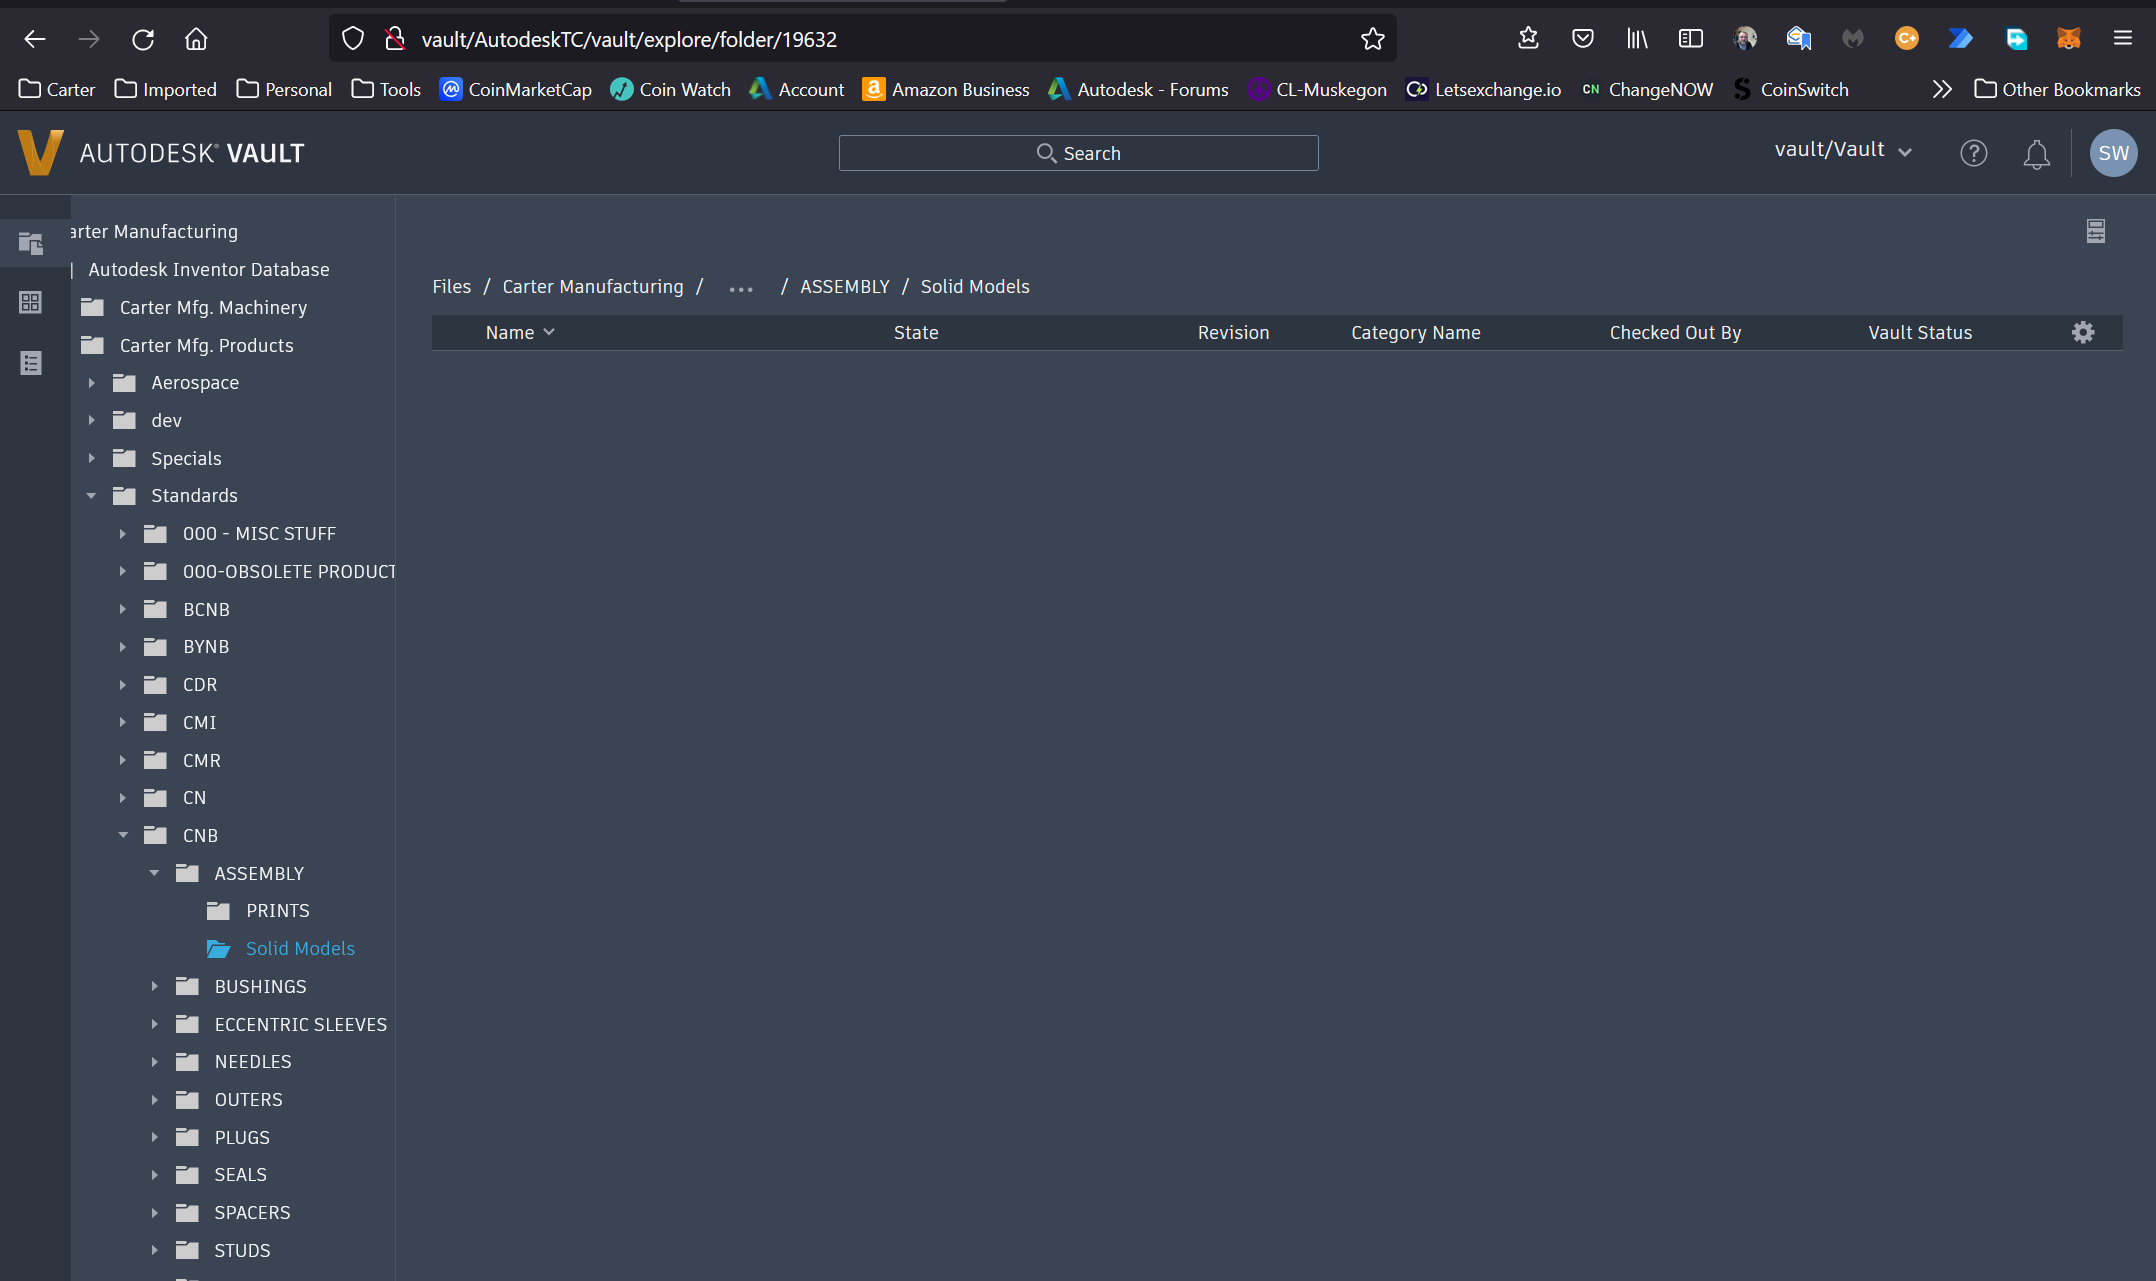Select the PRINTS folder under ASSEMBLY
Viewport: 2156px width, 1281px height.
277,910
